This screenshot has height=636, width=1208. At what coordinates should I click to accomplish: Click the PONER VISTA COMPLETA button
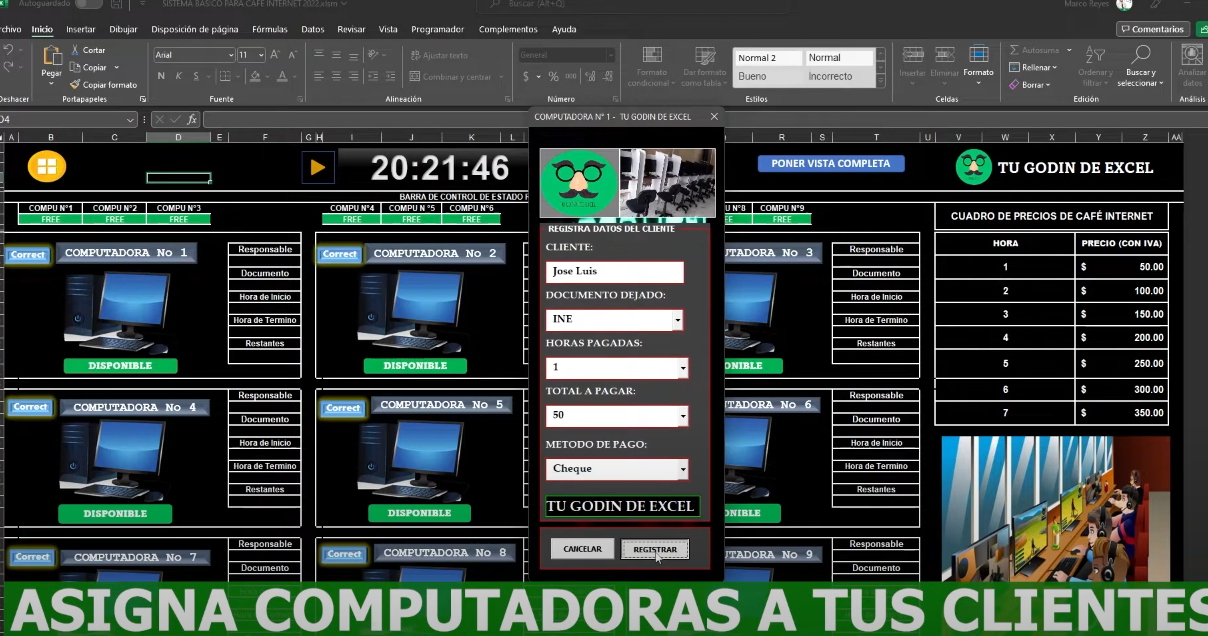[x=831, y=162]
